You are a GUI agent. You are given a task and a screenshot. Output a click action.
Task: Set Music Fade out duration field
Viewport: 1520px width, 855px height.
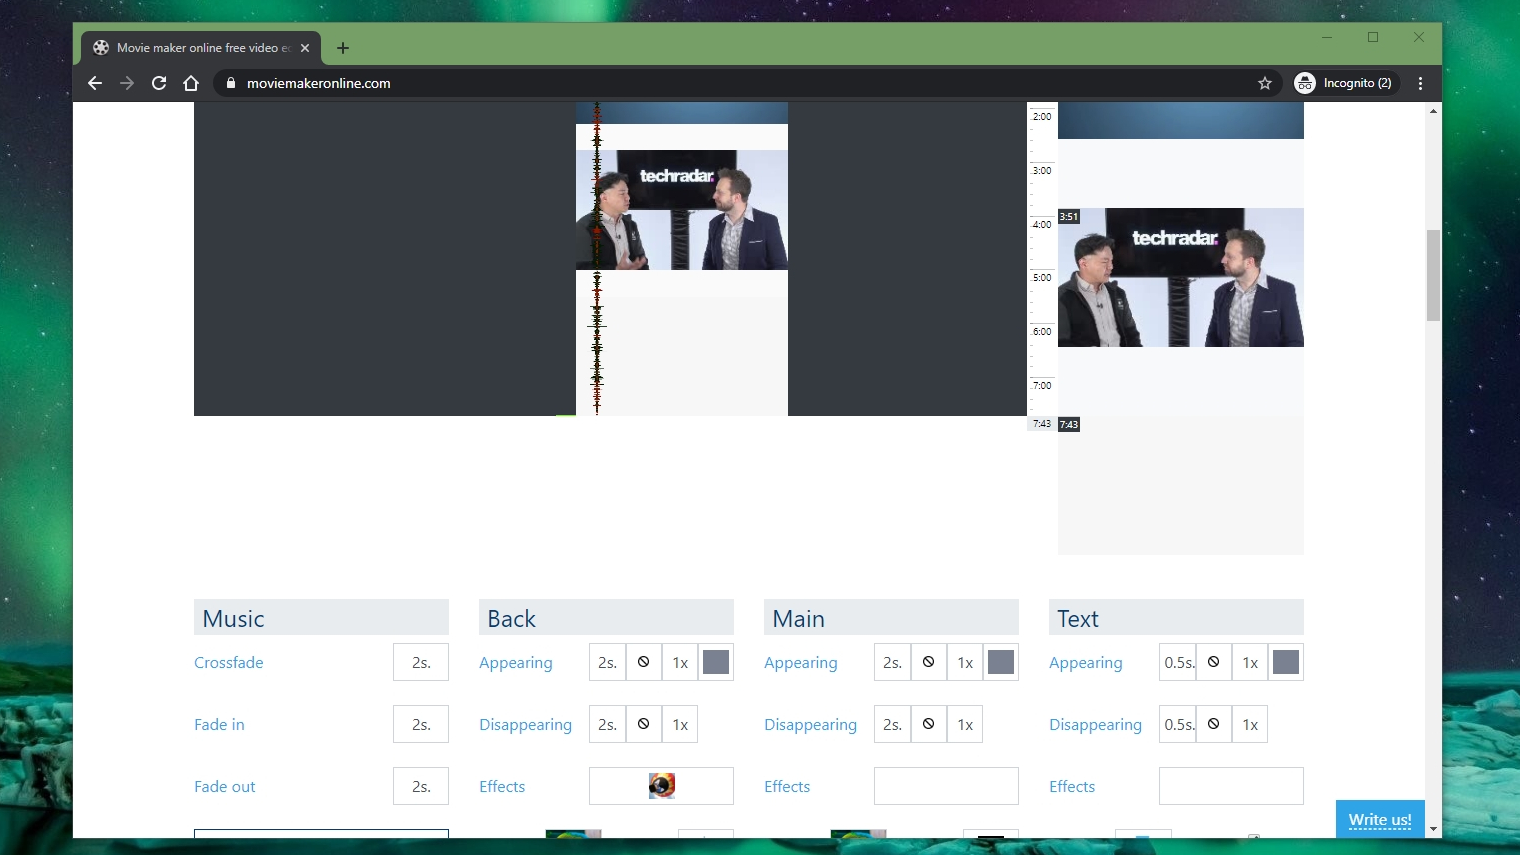[x=421, y=786]
